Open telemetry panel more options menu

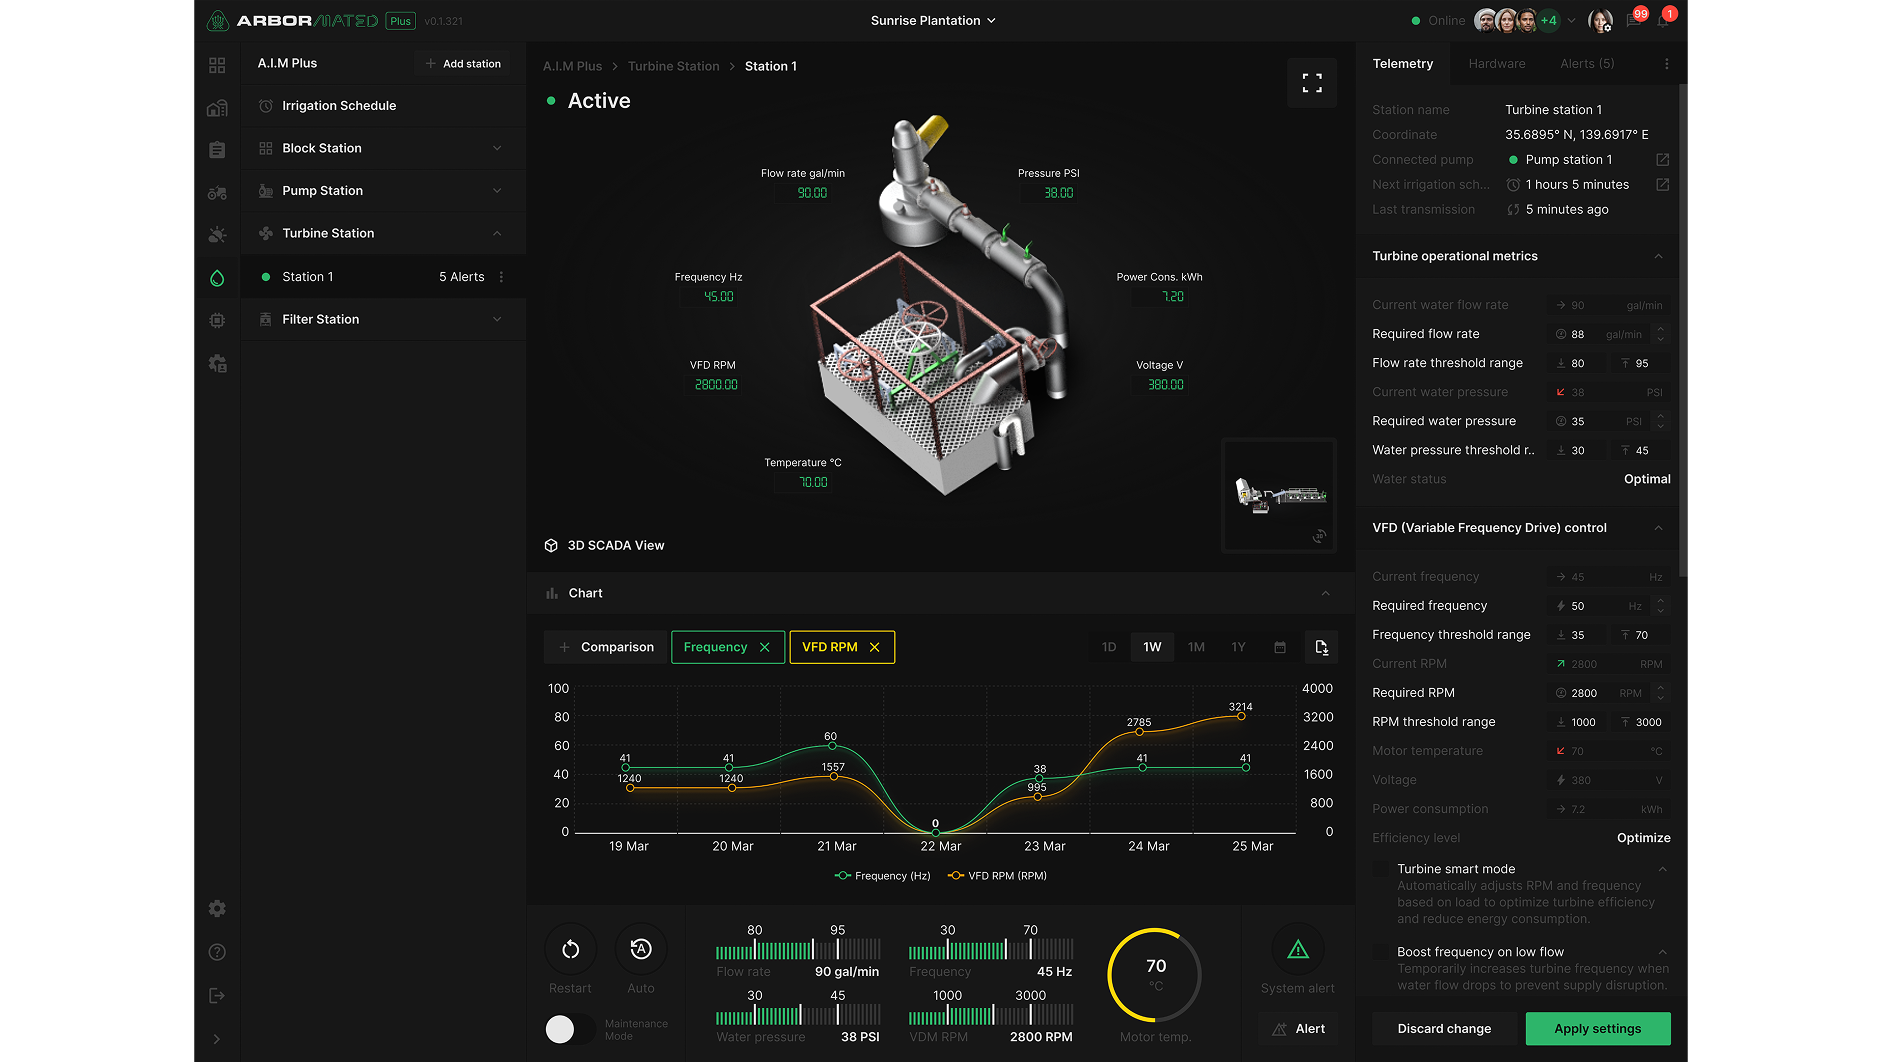[1666, 64]
